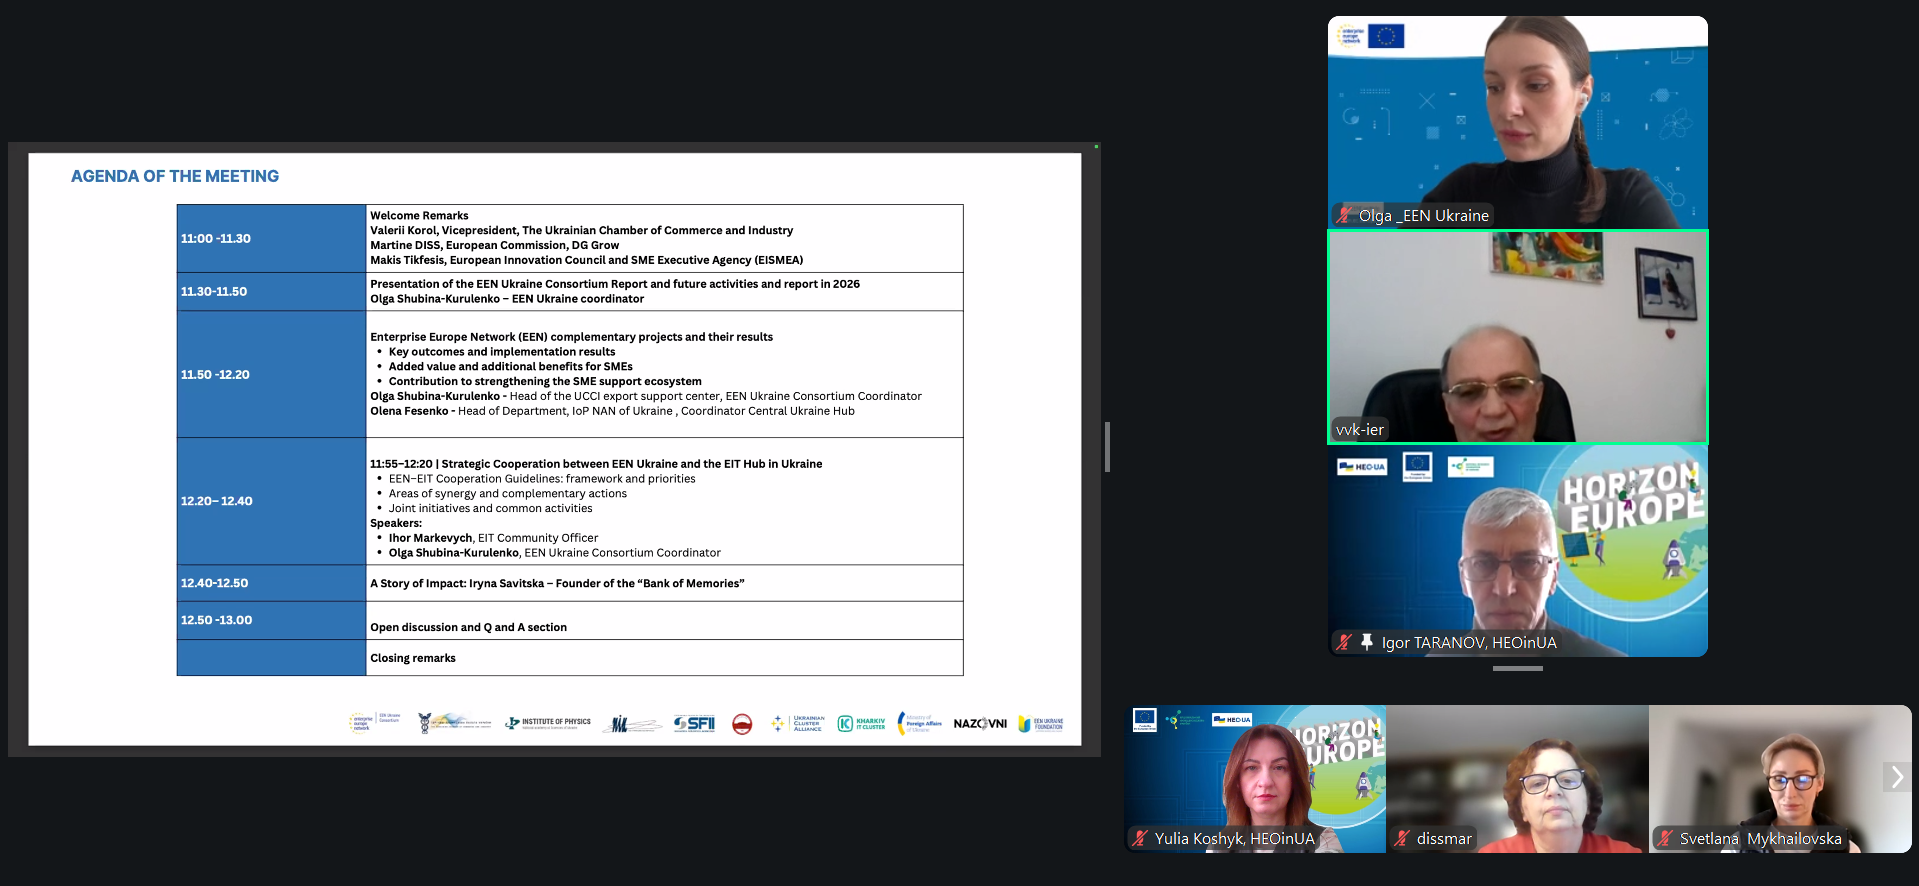
Task: Click the NAZOVNI logo on the slide
Action: point(980,723)
